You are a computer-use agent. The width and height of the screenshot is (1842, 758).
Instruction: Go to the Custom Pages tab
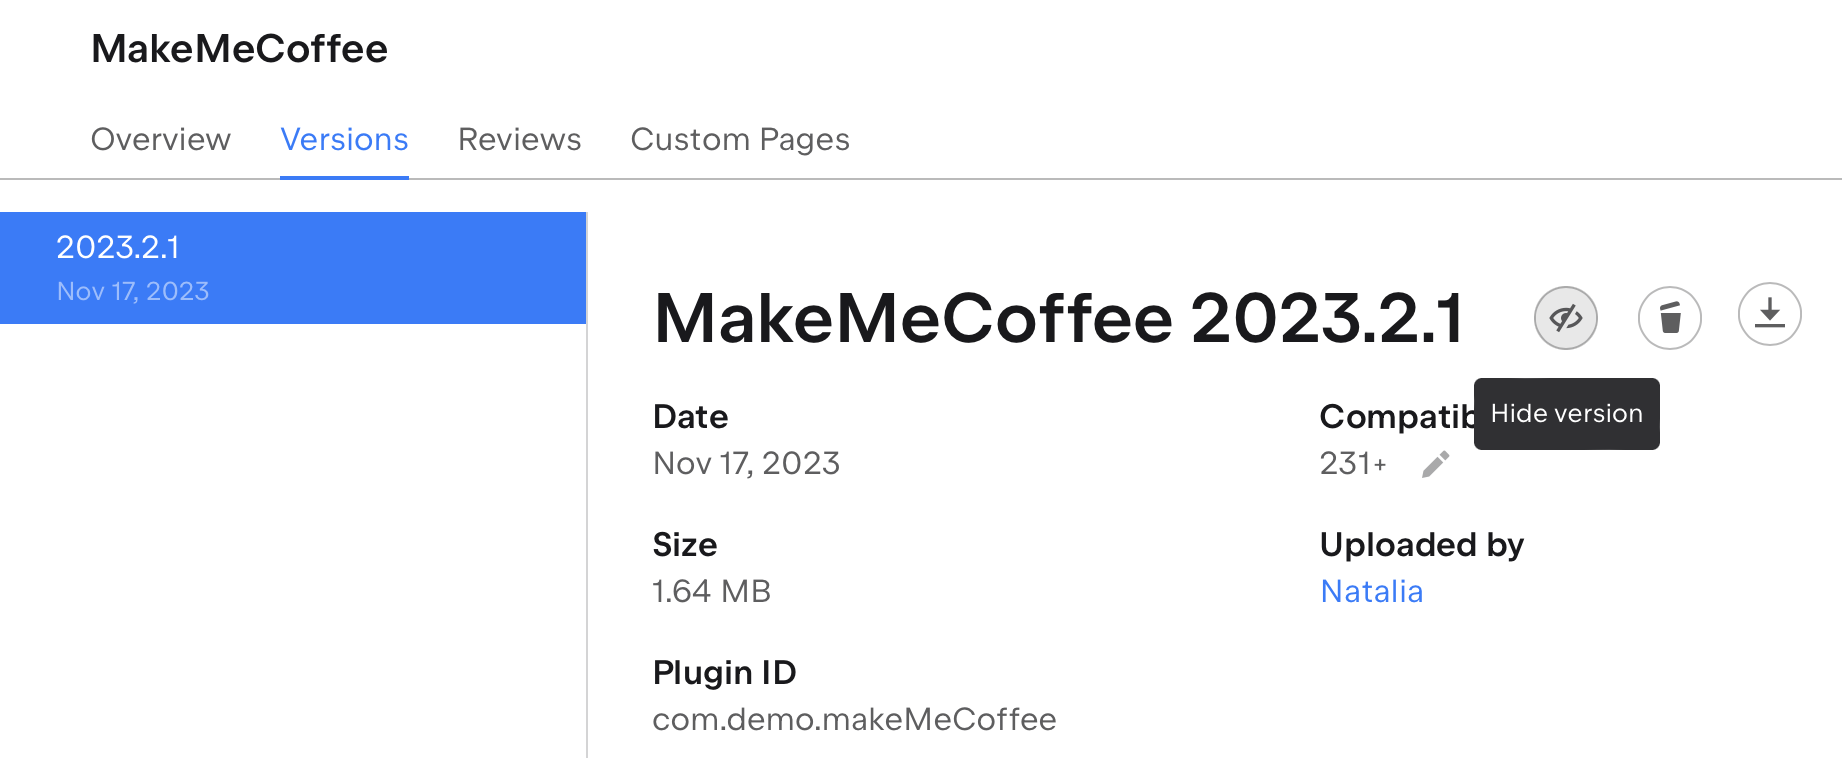coord(740,139)
